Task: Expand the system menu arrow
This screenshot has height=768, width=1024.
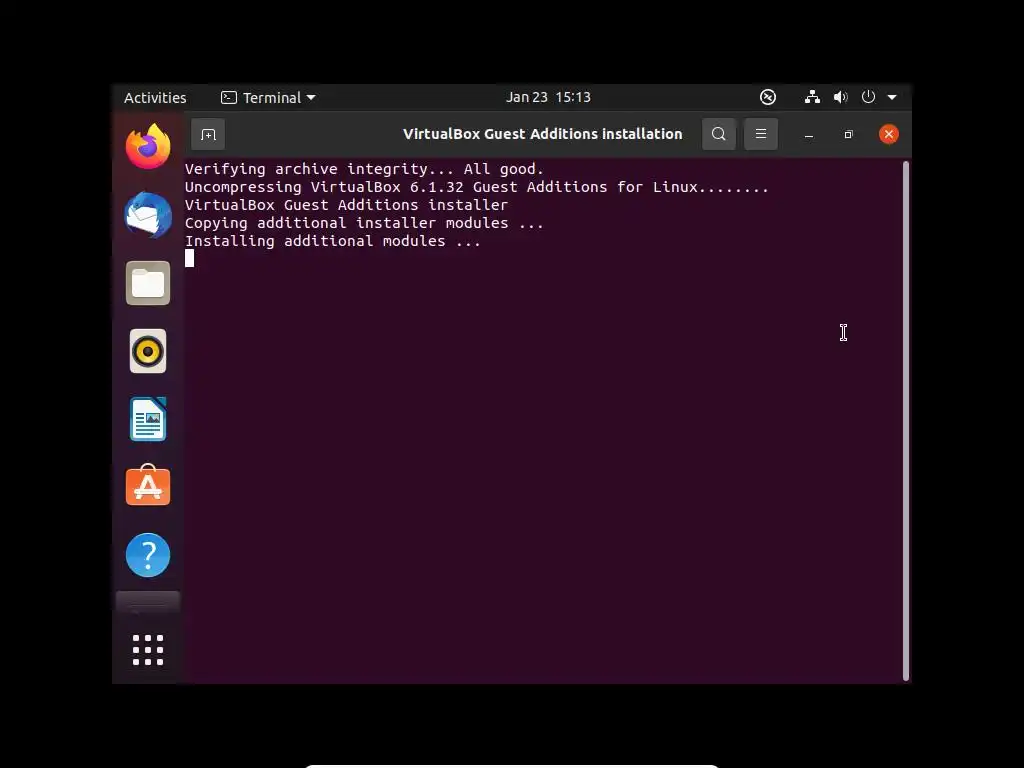Action: pyautogui.click(x=892, y=97)
